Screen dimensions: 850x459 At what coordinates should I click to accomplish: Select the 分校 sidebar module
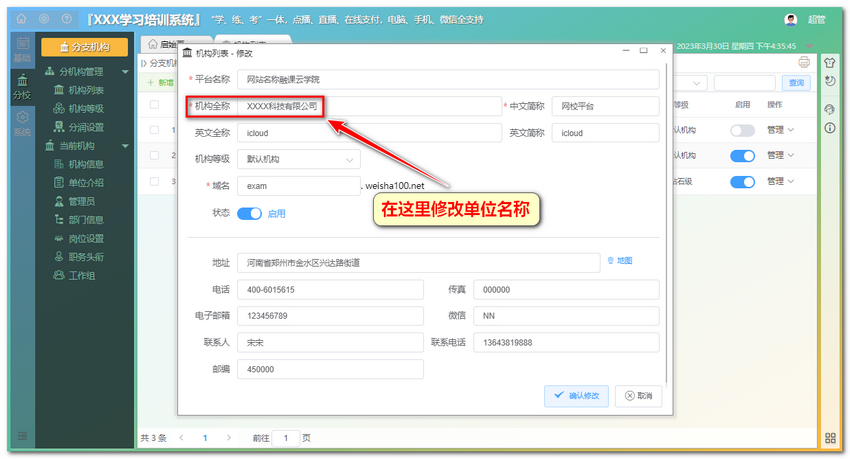coord(22,88)
